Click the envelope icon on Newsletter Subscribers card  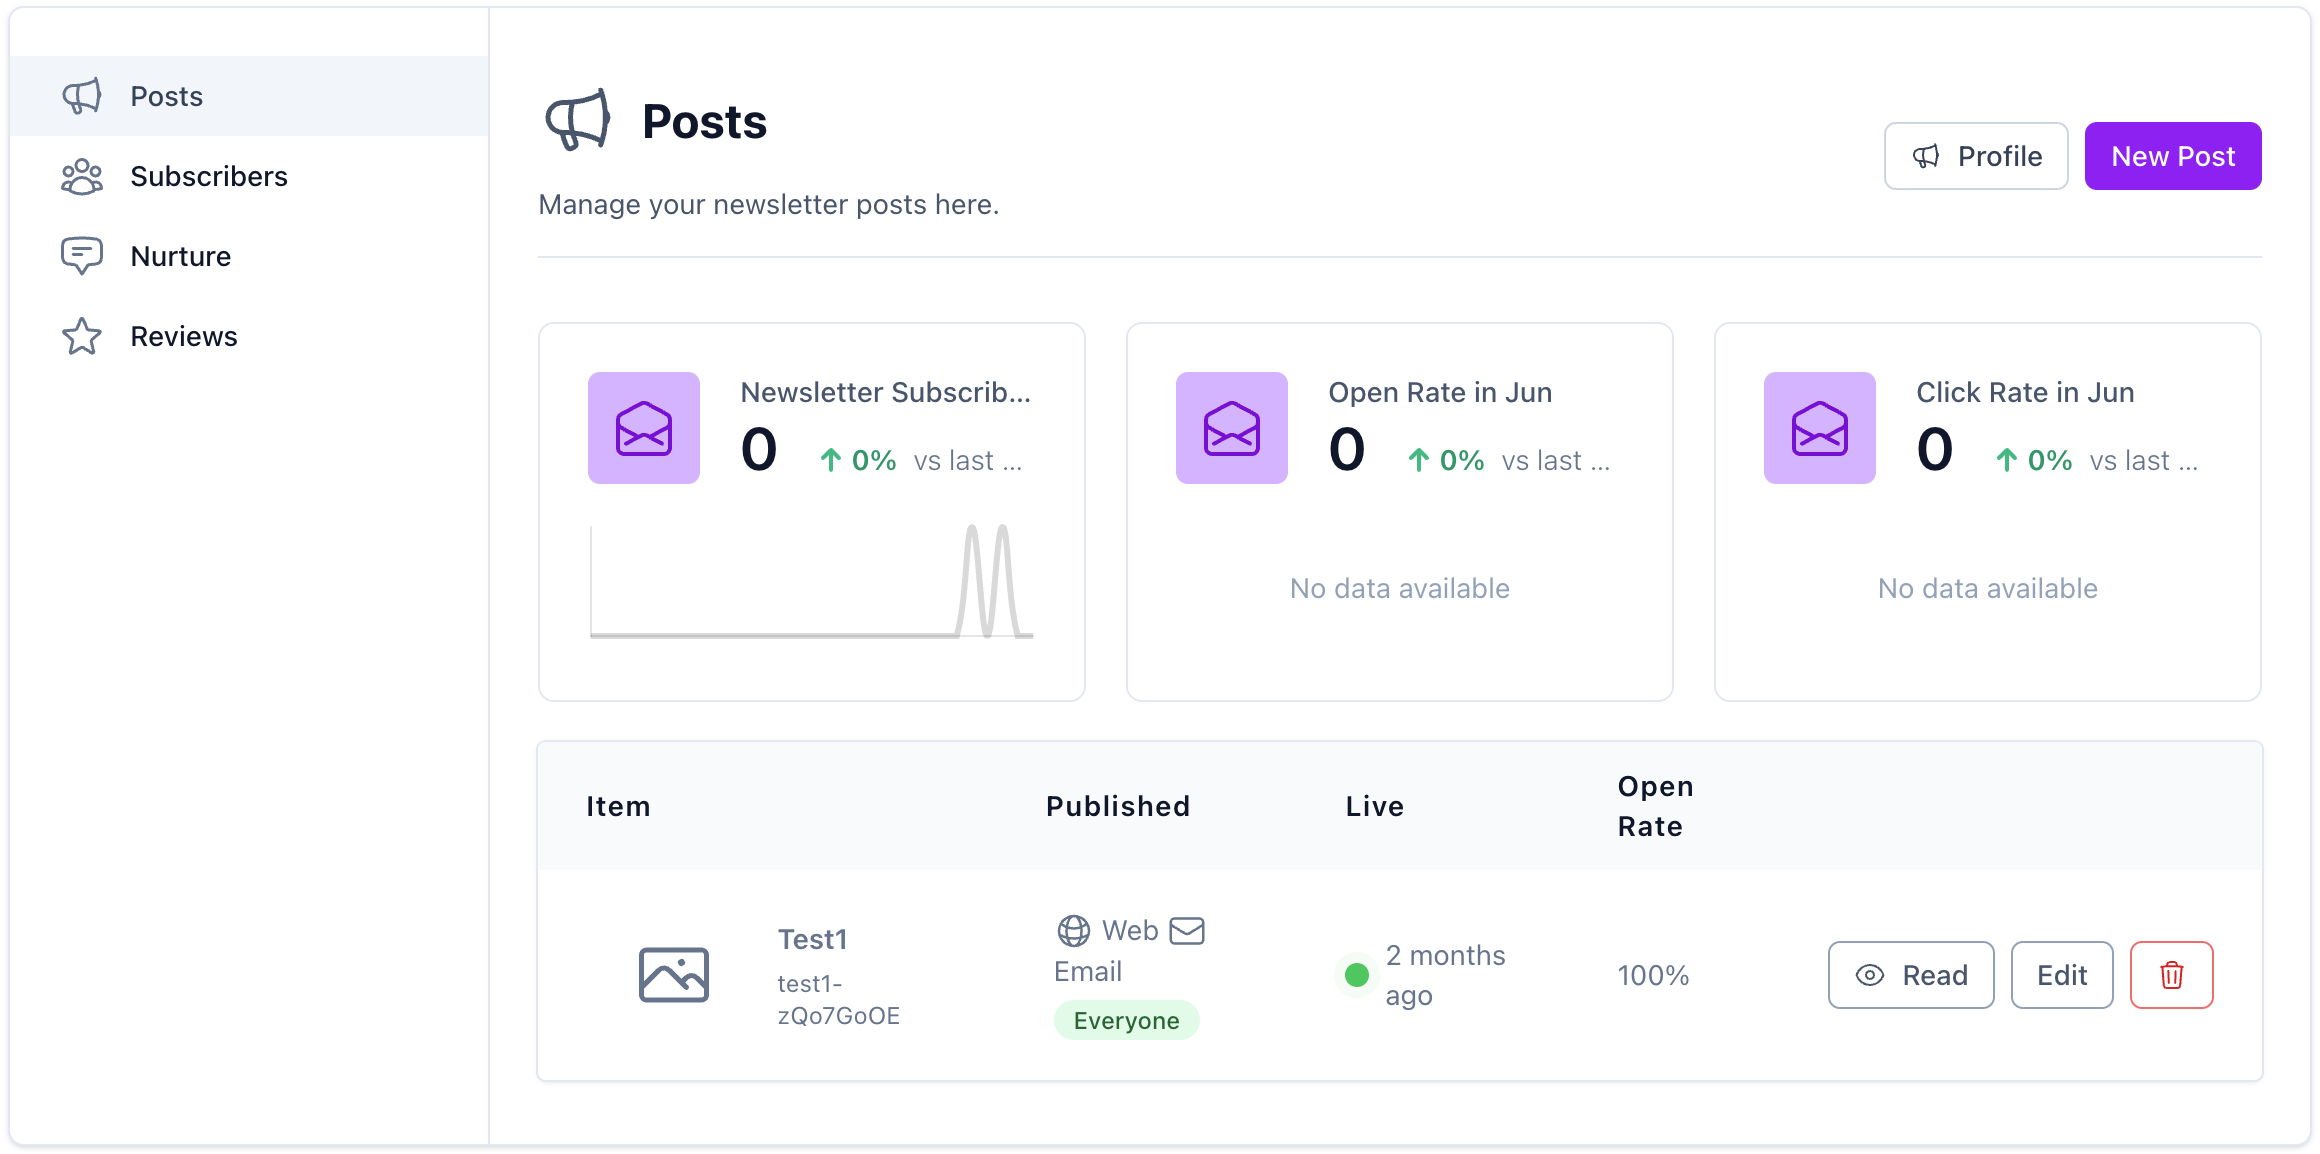(x=644, y=428)
